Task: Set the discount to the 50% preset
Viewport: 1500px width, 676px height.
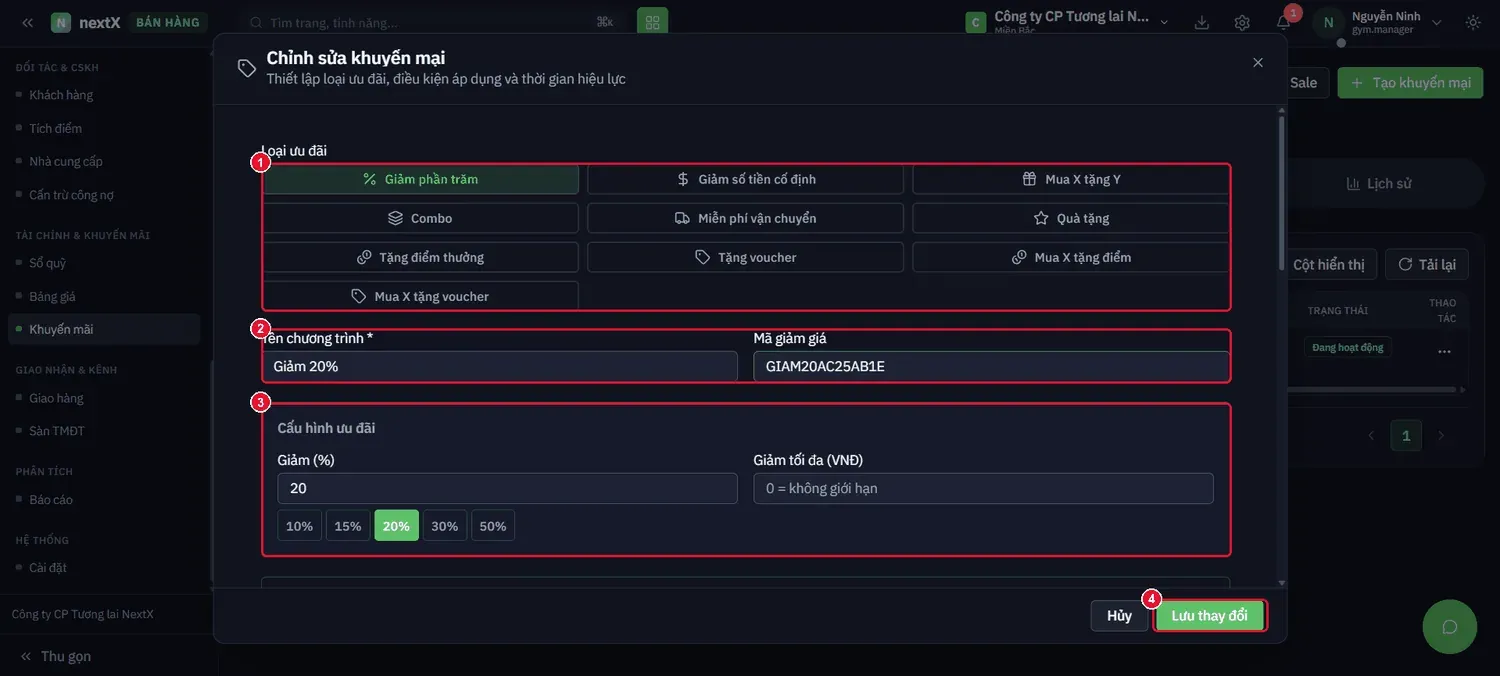Action: (493, 526)
